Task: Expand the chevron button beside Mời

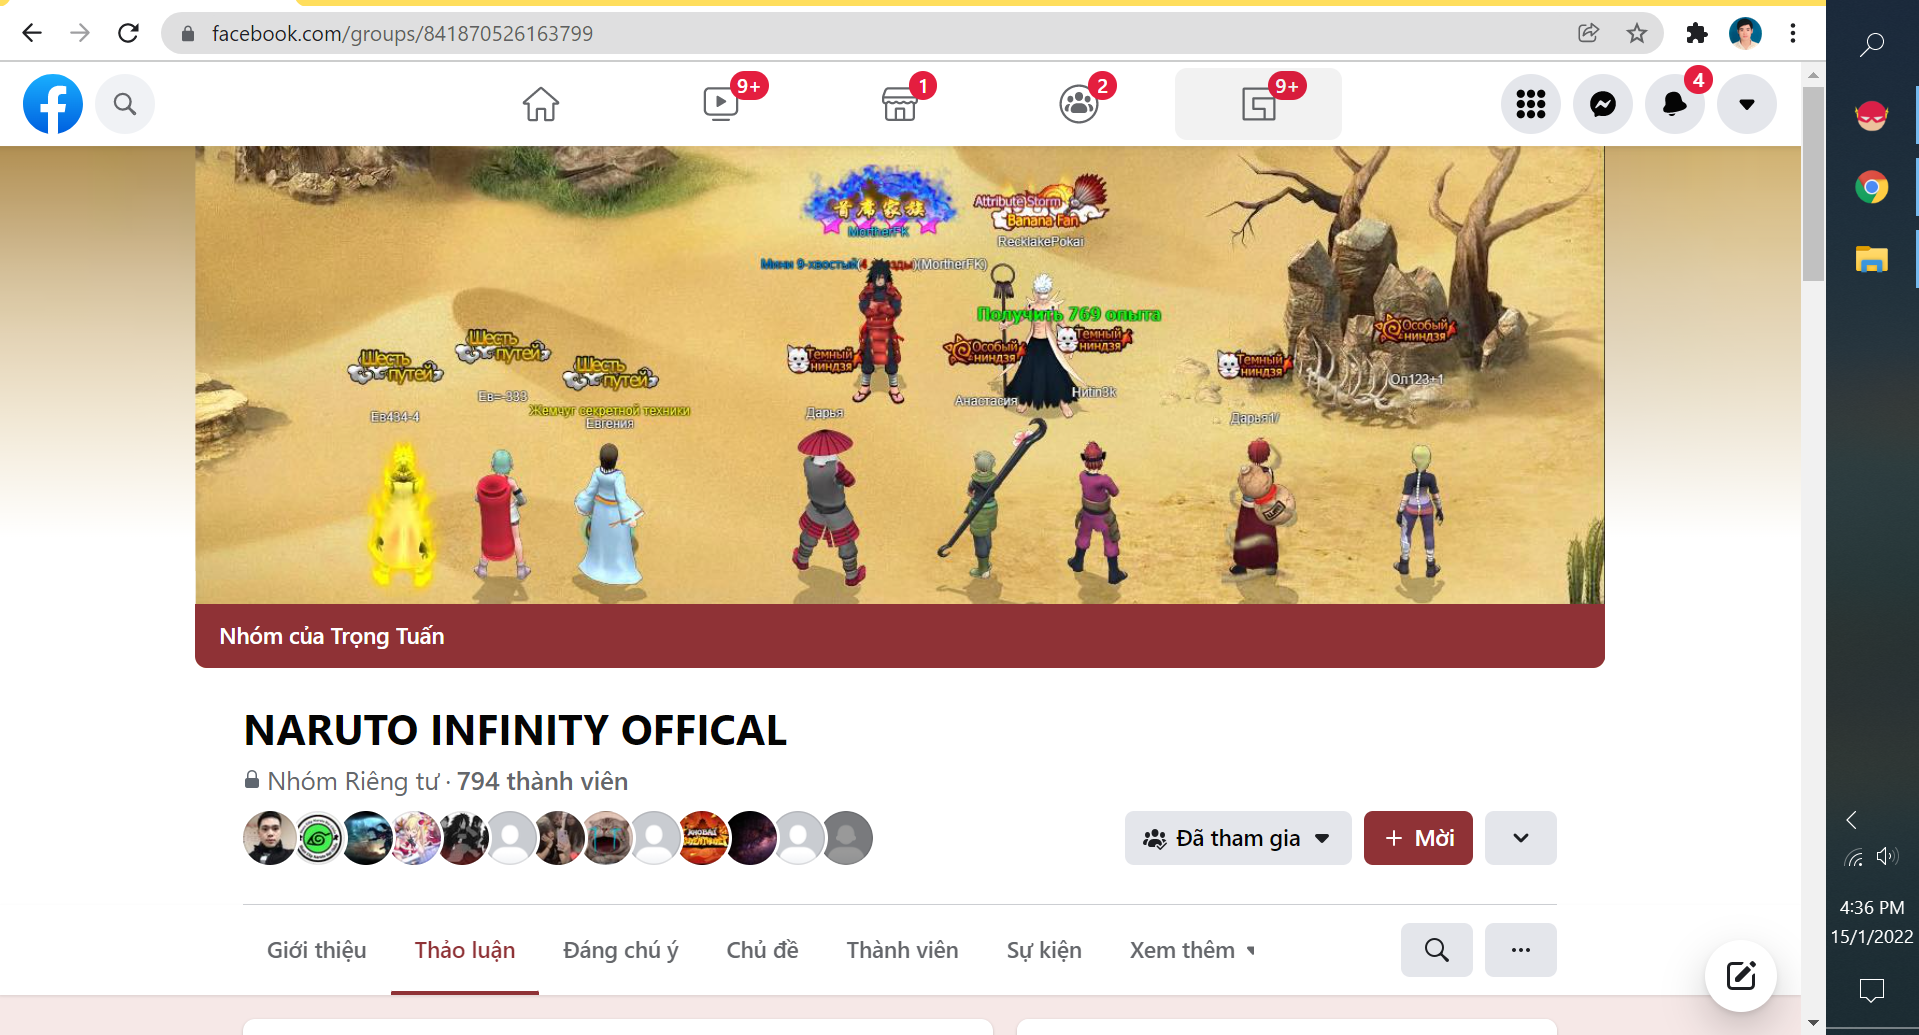Action: 1521,838
